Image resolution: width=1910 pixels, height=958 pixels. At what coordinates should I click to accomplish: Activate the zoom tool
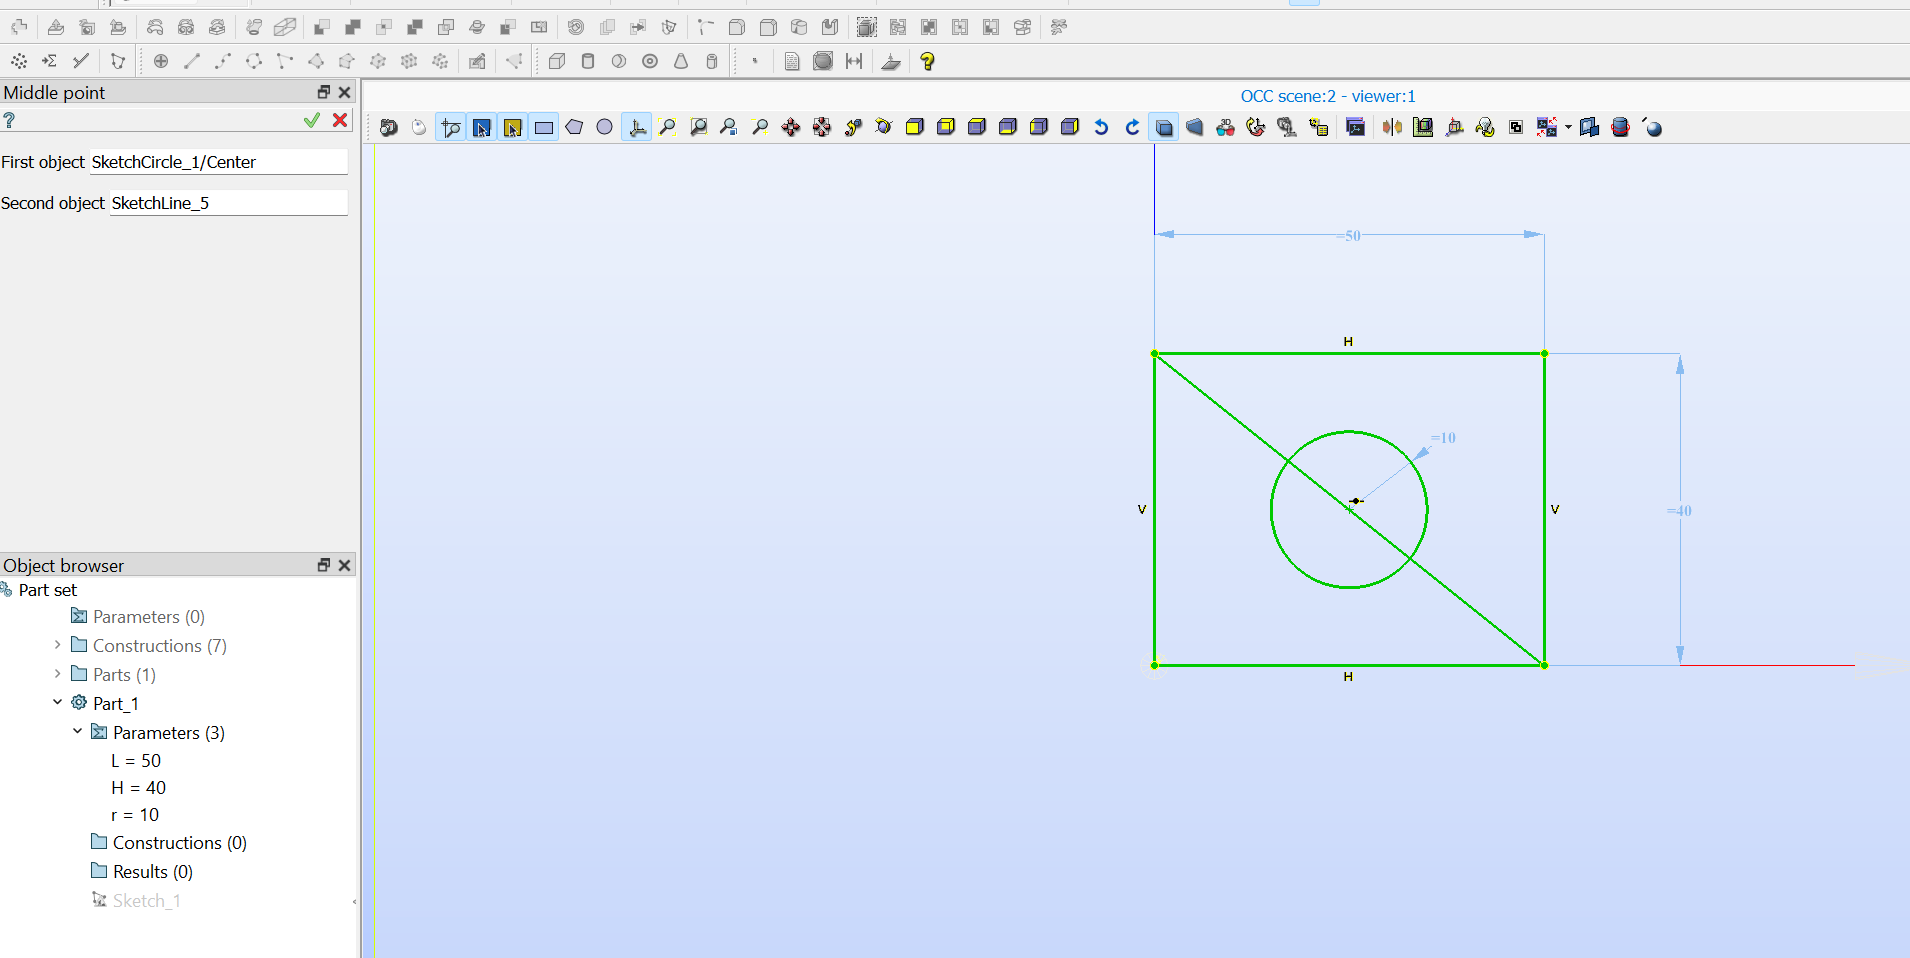point(760,127)
